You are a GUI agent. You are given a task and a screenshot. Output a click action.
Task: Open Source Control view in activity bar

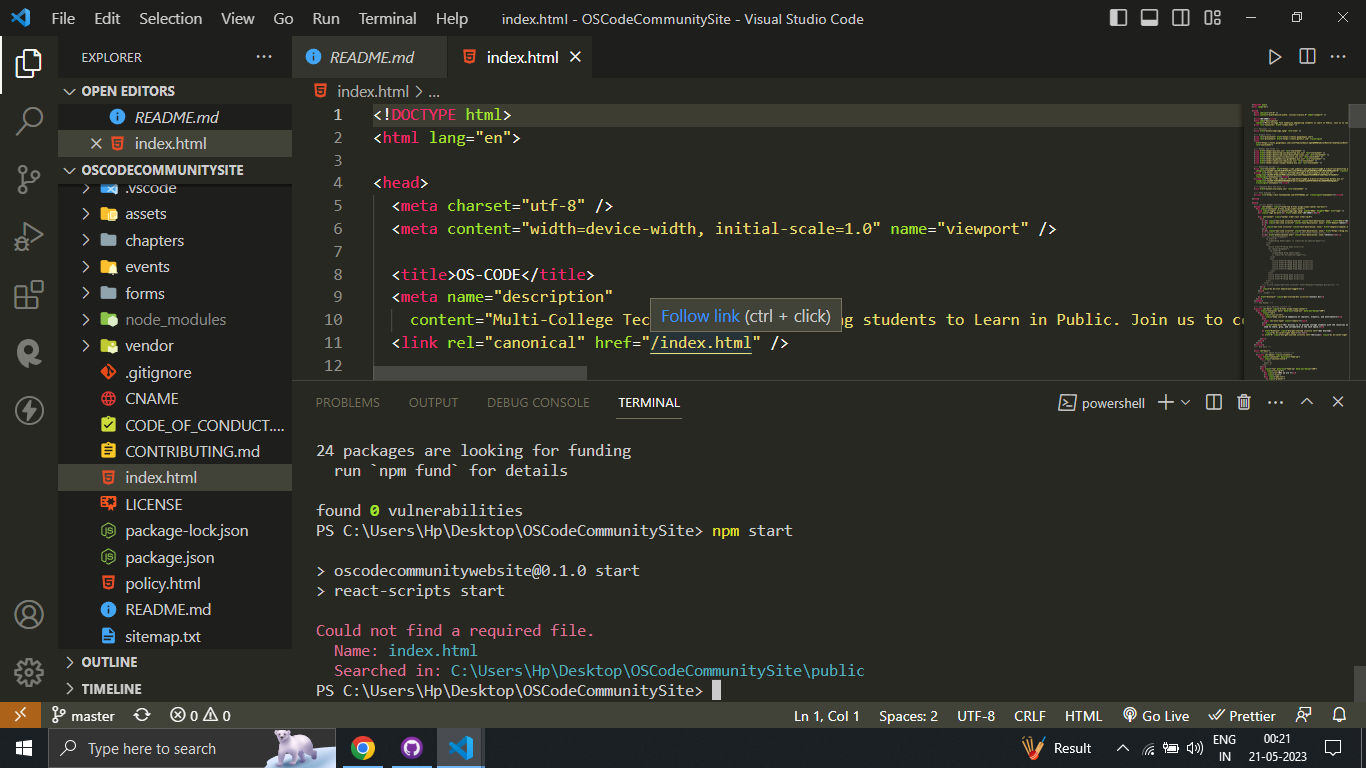[29, 178]
